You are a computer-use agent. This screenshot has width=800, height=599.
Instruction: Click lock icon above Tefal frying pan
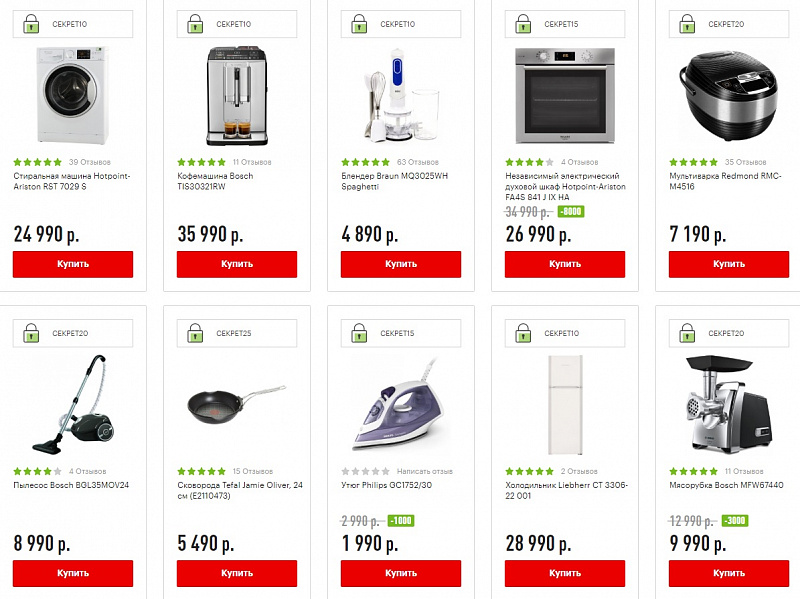196,333
